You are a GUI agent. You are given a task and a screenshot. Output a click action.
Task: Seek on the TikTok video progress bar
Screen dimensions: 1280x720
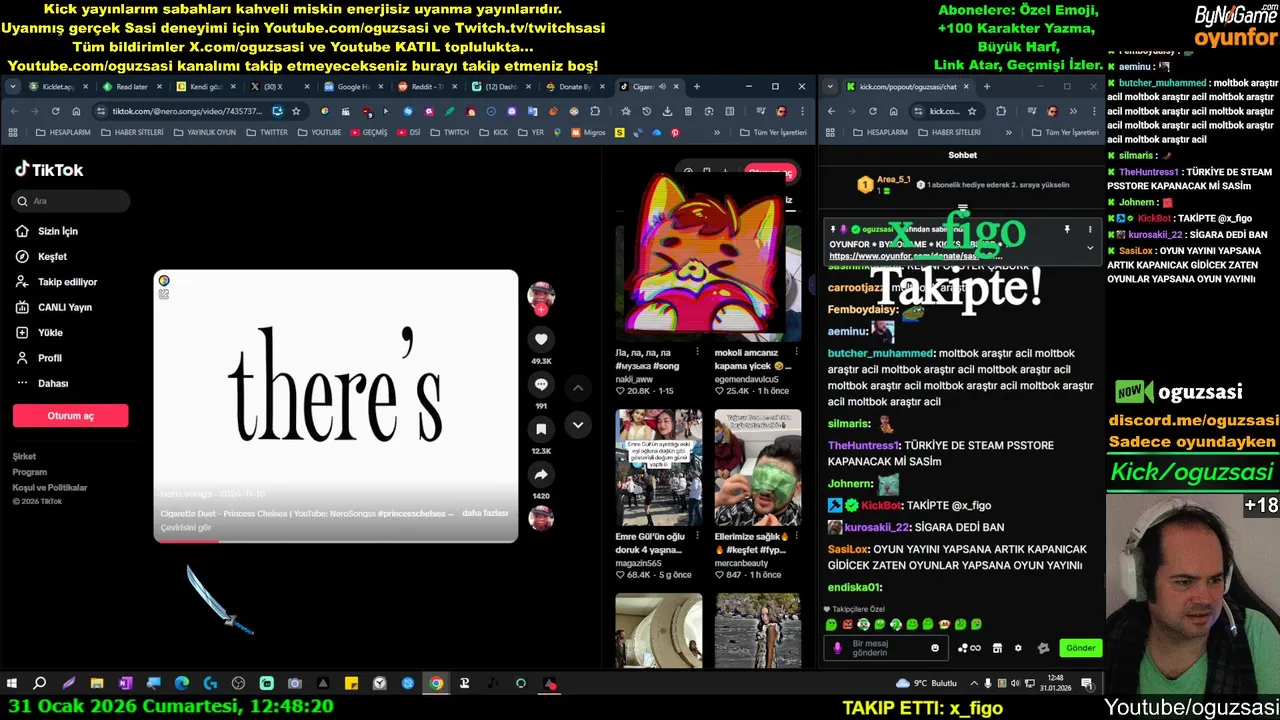336,541
